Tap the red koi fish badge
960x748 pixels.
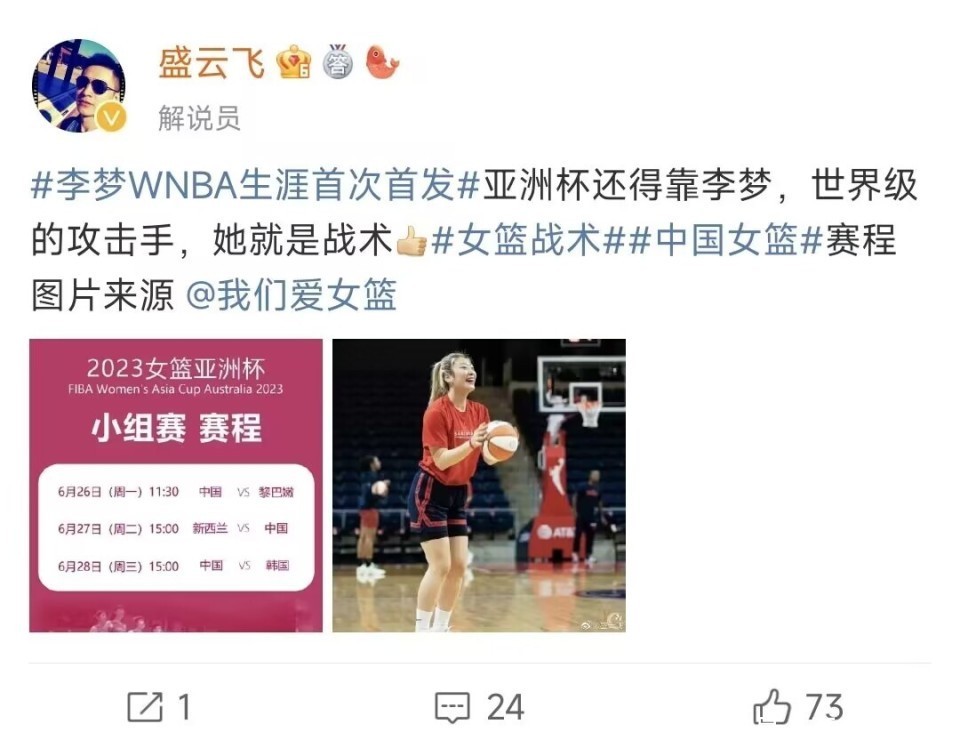[x=382, y=62]
